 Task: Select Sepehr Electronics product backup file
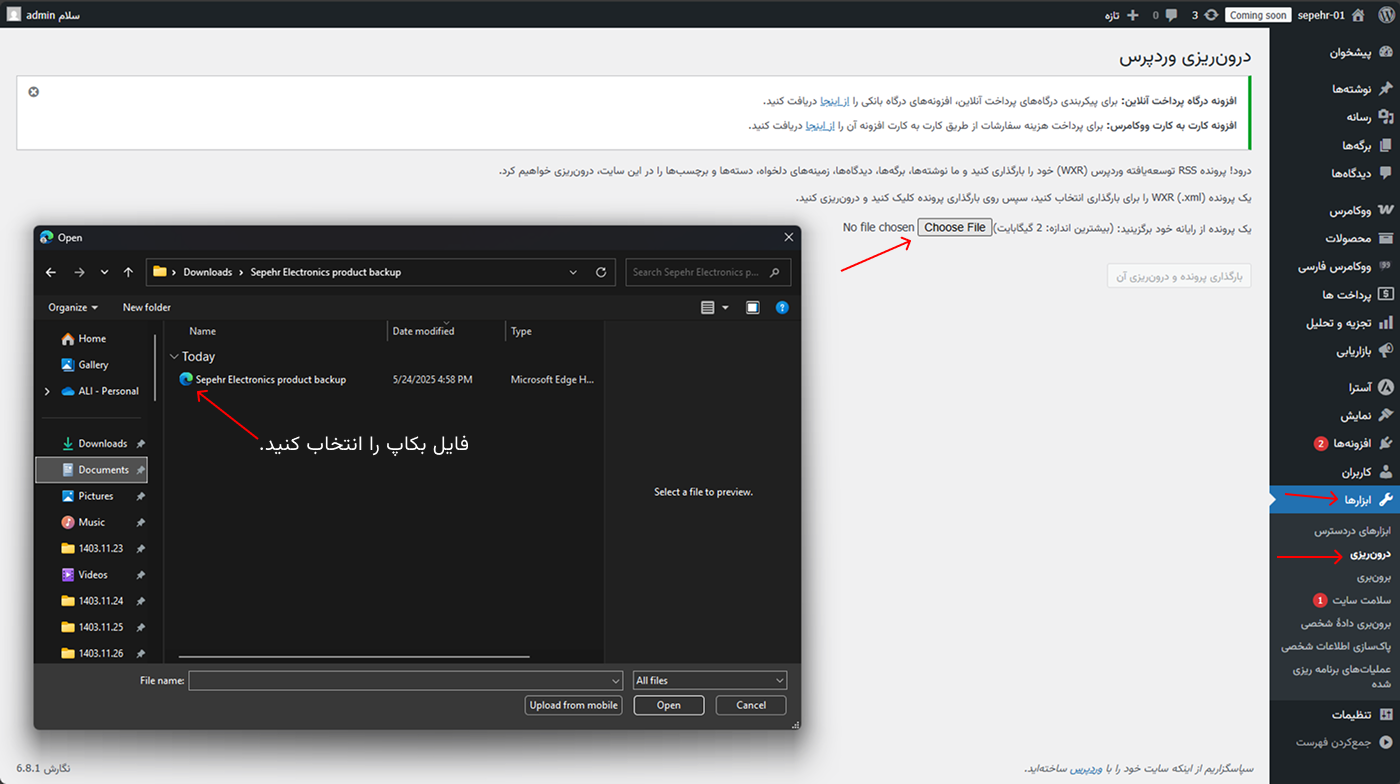click(x=270, y=380)
